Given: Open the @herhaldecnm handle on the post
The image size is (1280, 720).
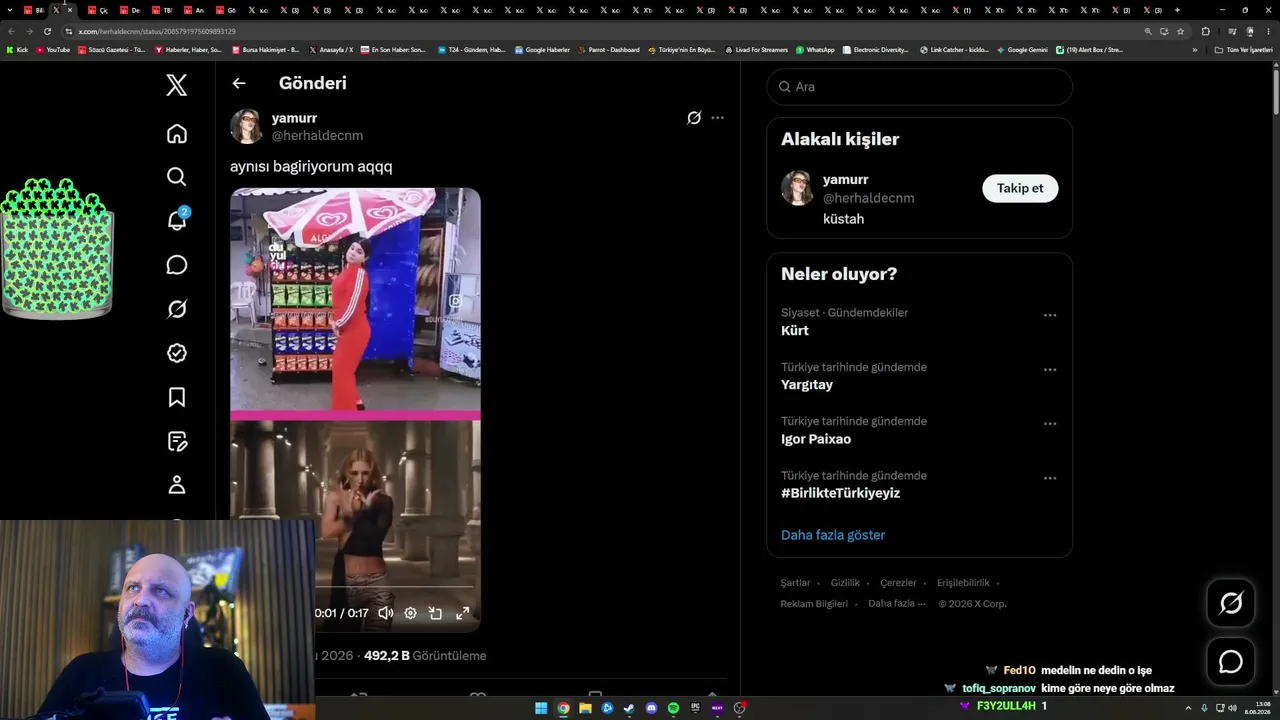Looking at the screenshot, I should 317,136.
